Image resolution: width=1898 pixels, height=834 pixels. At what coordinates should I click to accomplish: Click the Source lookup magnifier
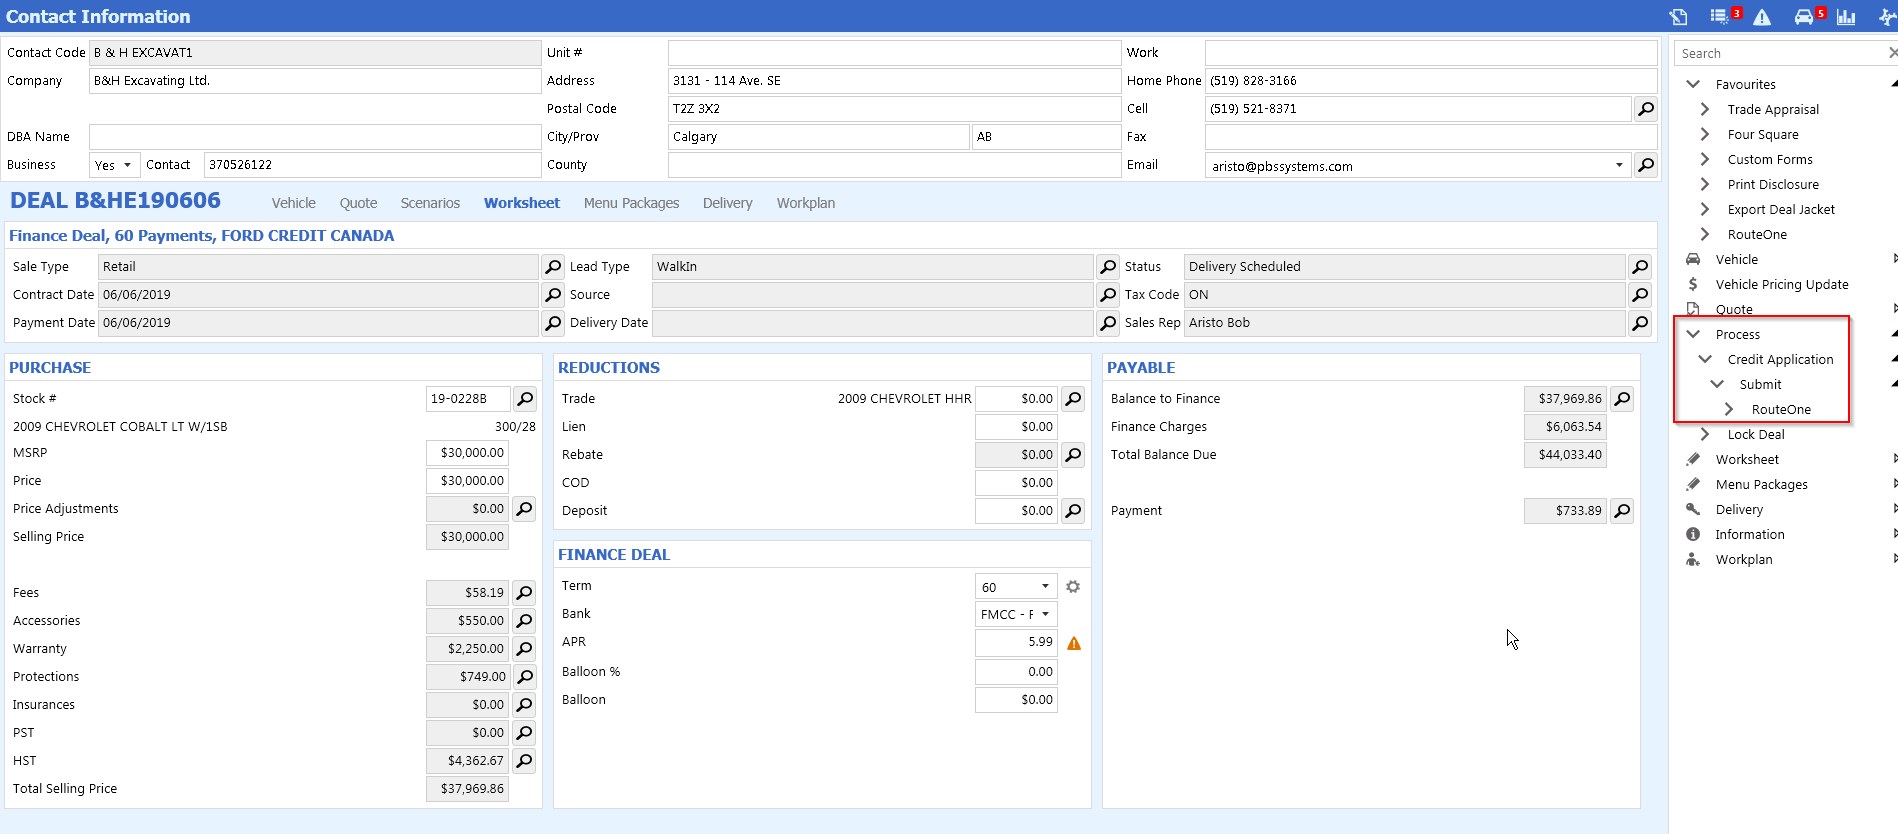pos(1108,295)
